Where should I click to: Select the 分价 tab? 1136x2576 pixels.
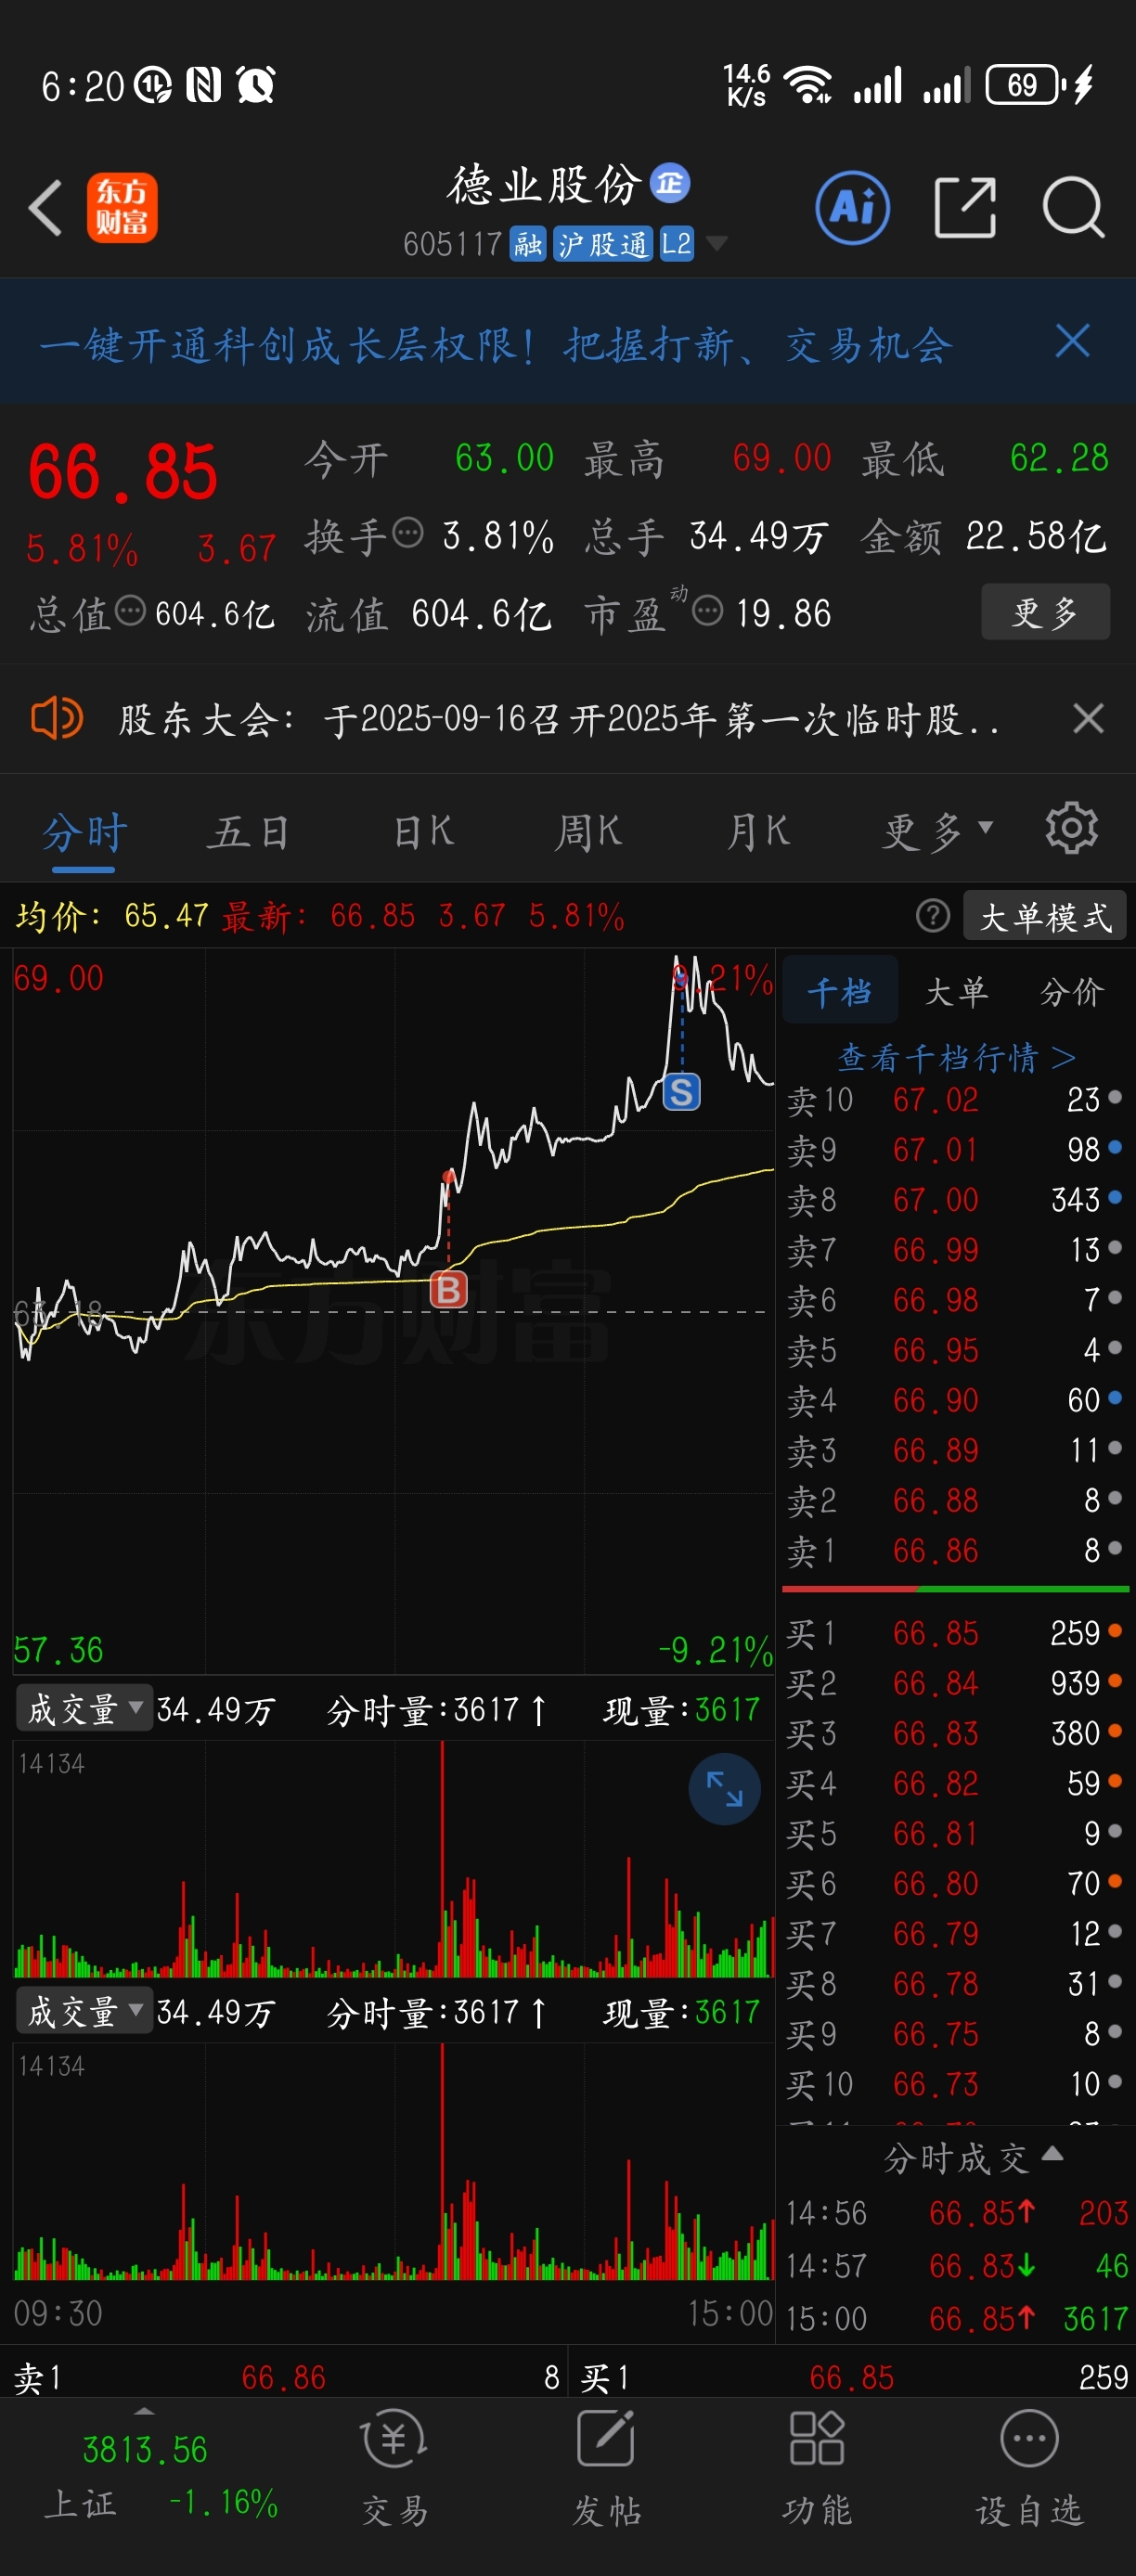click(1072, 990)
